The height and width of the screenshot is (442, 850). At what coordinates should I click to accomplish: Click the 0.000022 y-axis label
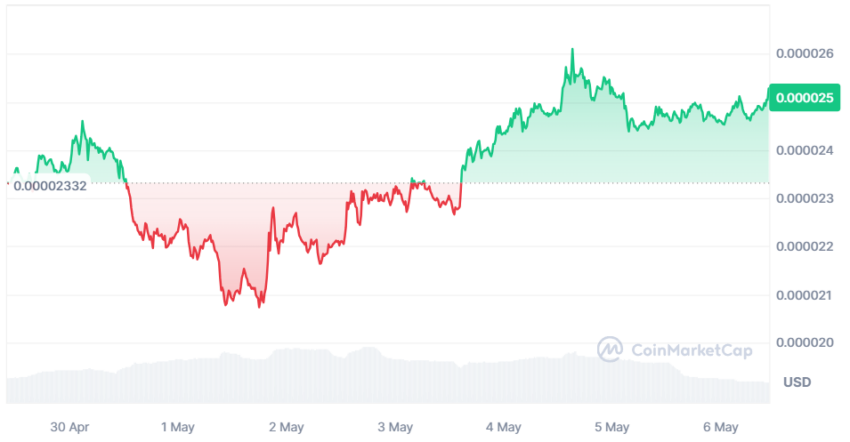[x=804, y=247]
